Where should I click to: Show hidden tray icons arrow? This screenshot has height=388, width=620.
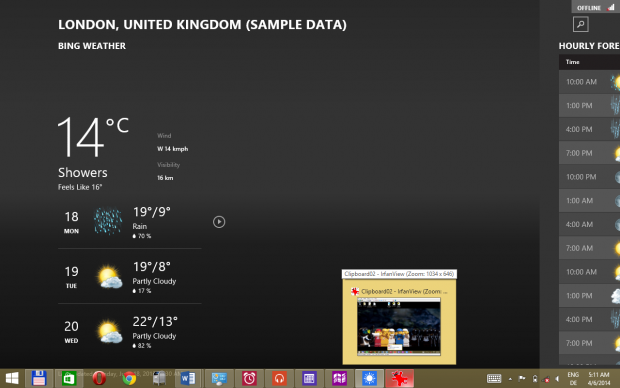click(510, 379)
